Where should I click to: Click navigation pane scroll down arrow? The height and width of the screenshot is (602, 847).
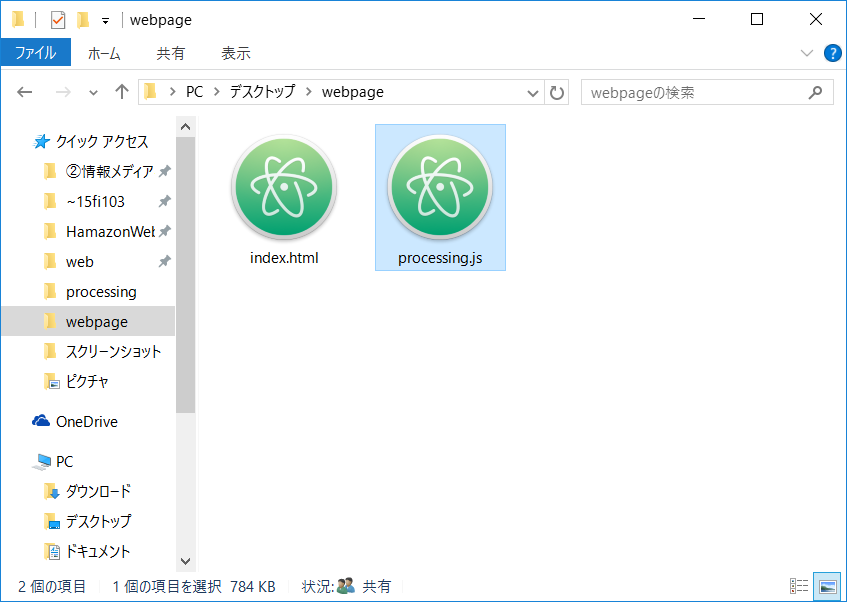pyautogui.click(x=185, y=561)
